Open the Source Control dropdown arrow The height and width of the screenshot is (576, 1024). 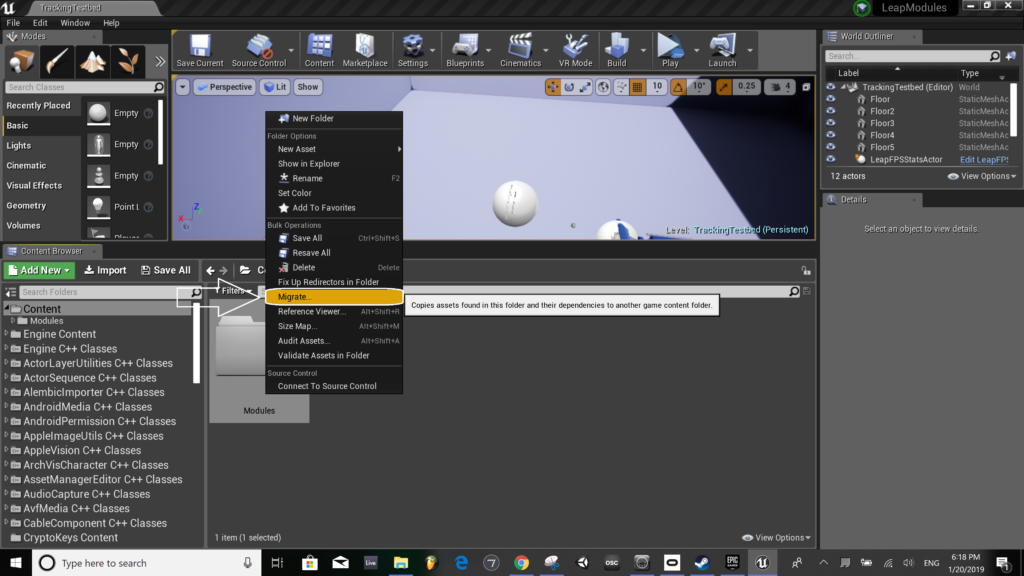292,49
